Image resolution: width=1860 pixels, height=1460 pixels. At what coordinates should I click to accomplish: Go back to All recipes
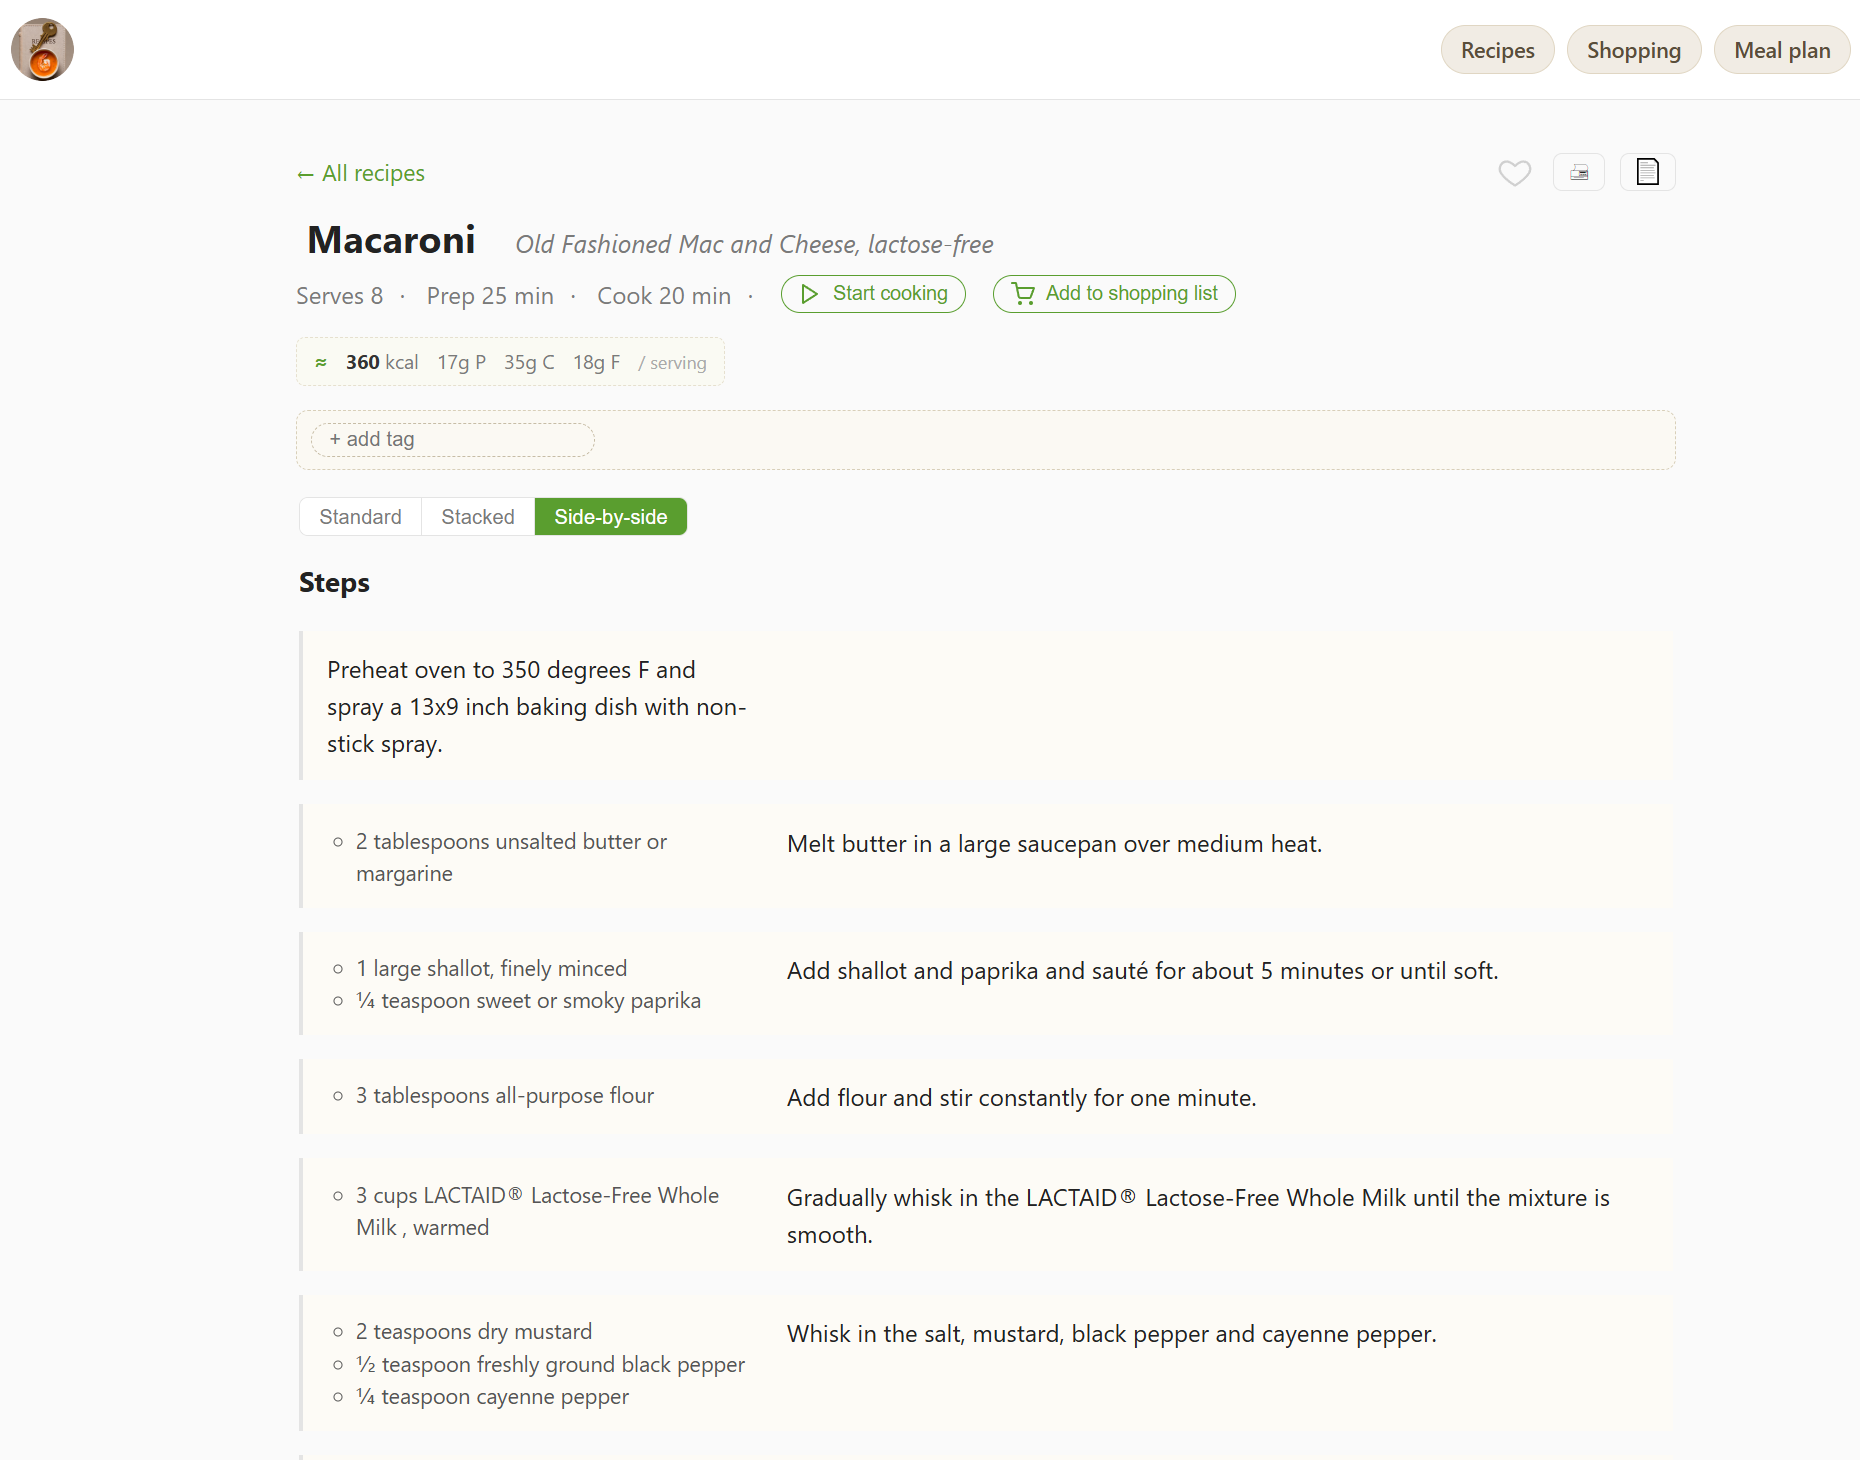click(x=361, y=174)
